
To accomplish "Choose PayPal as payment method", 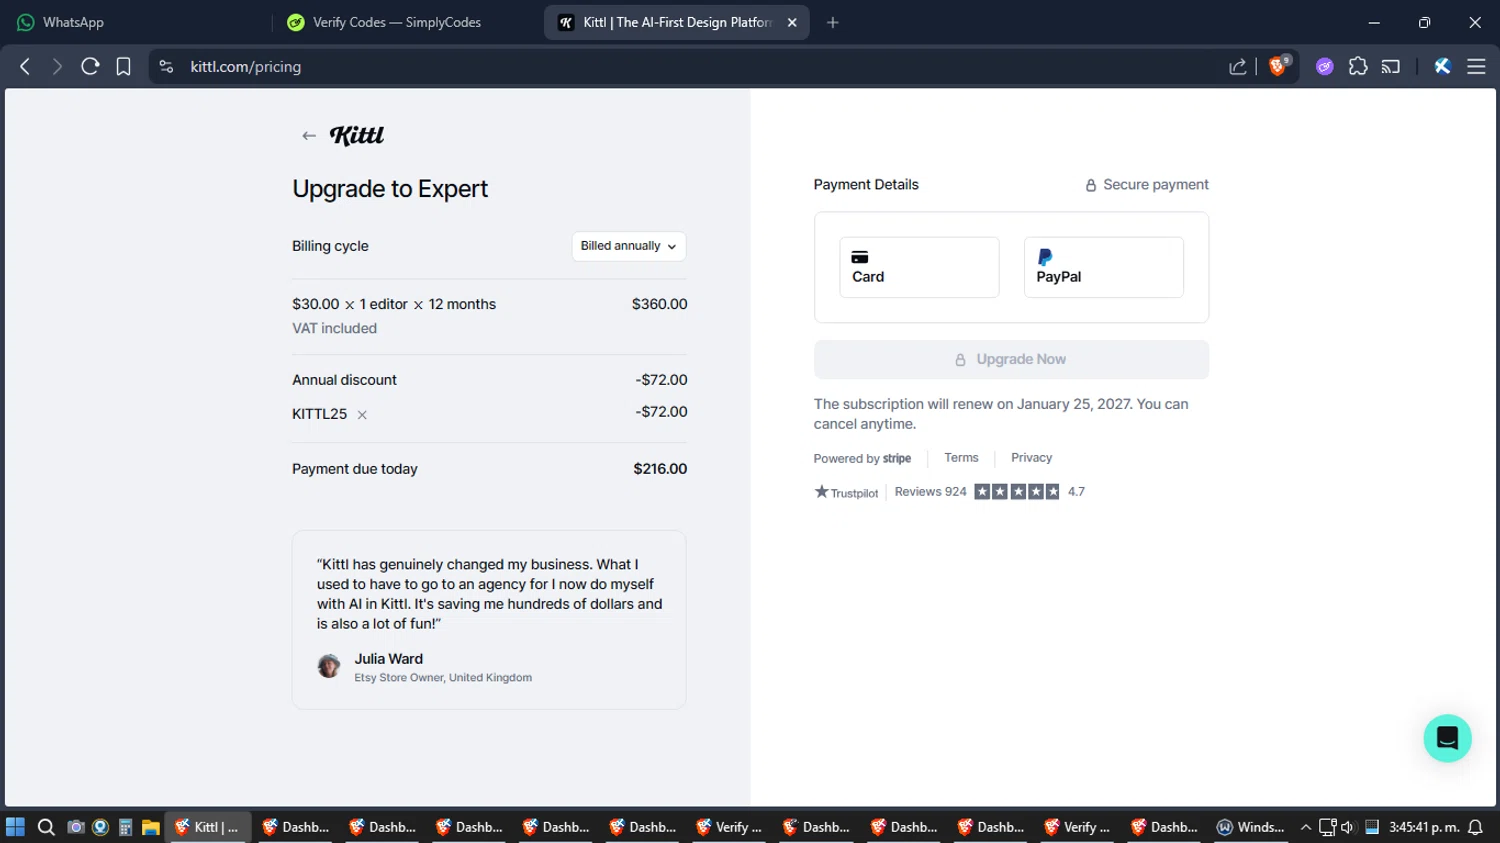I will [x=1103, y=267].
